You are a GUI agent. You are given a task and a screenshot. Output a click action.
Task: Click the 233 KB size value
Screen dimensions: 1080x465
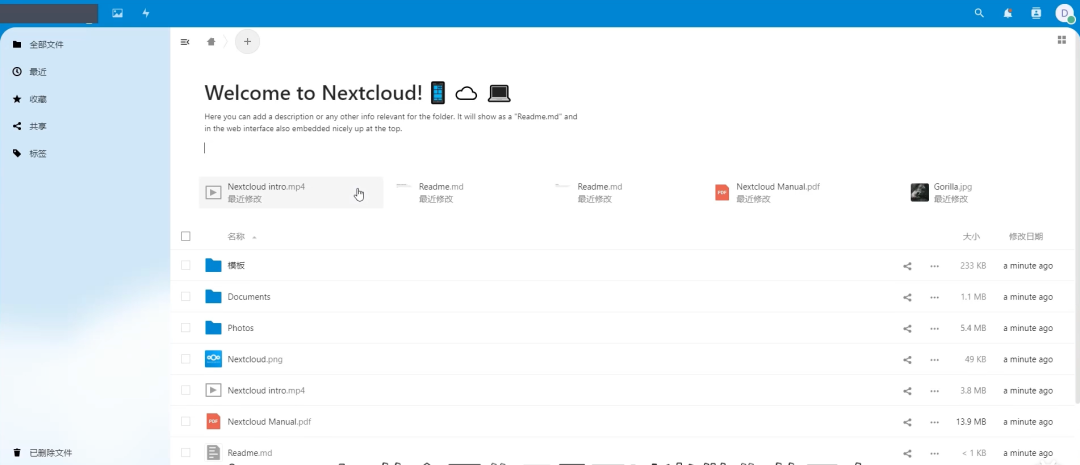tap(973, 266)
